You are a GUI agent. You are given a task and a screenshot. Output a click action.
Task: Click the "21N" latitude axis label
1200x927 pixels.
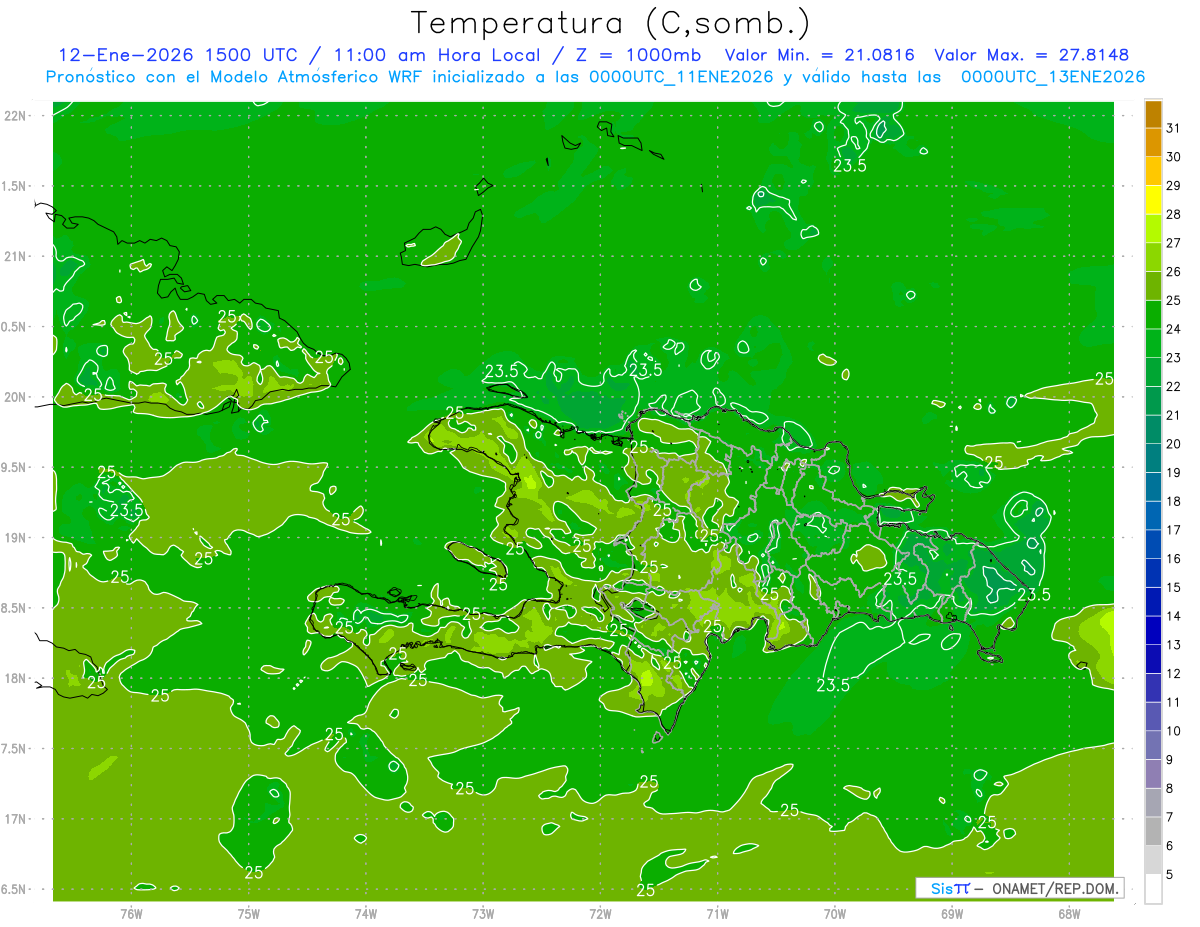[x=17, y=256]
